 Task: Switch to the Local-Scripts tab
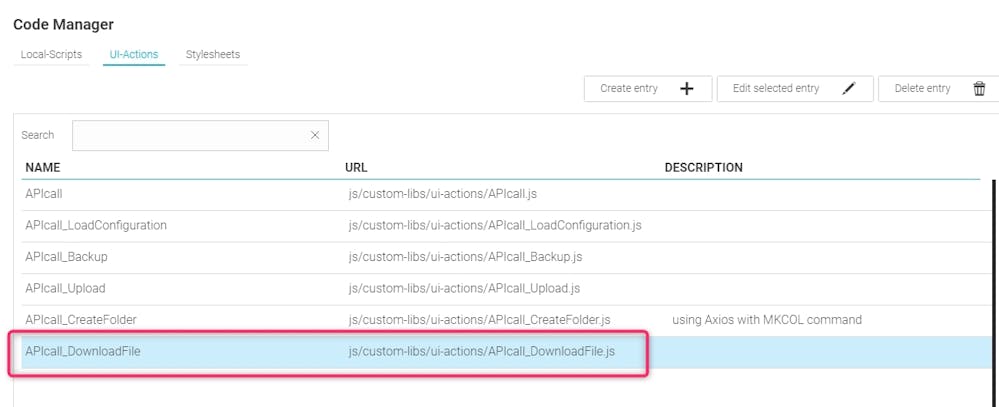[51, 54]
